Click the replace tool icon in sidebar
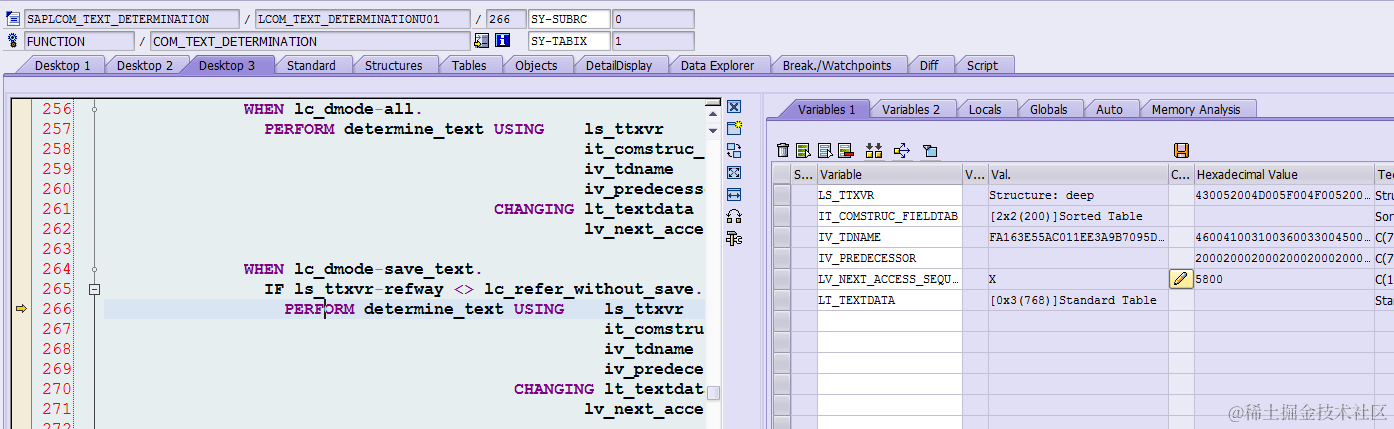This screenshot has width=1394, height=429. click(733, 151)
